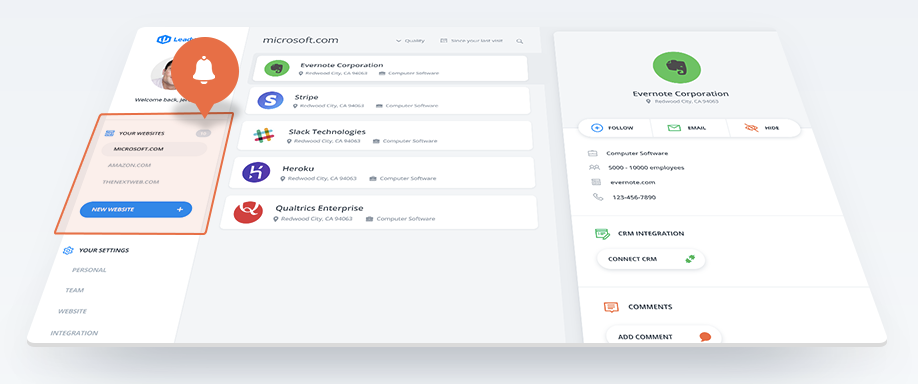918x384 pixels.
Task: Click the Email button for Evernote
Action: coord(688,128)
